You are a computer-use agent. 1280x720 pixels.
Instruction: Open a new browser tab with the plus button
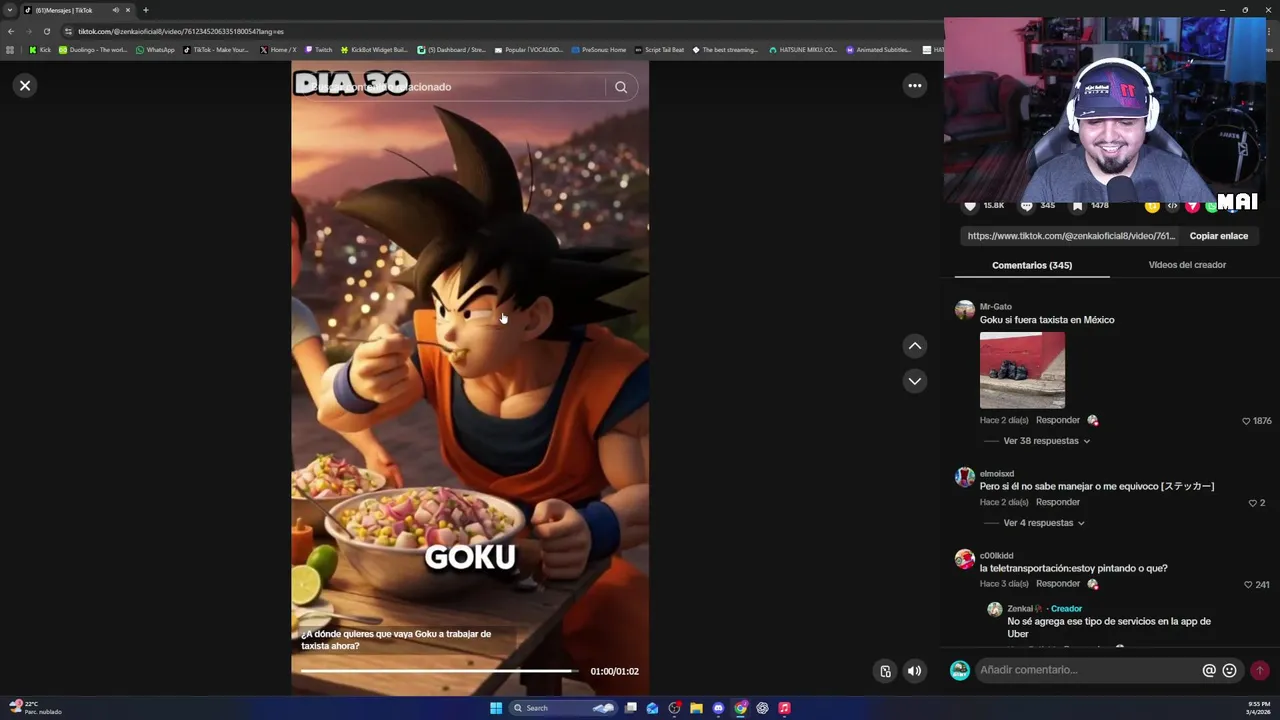pos(145,10)
